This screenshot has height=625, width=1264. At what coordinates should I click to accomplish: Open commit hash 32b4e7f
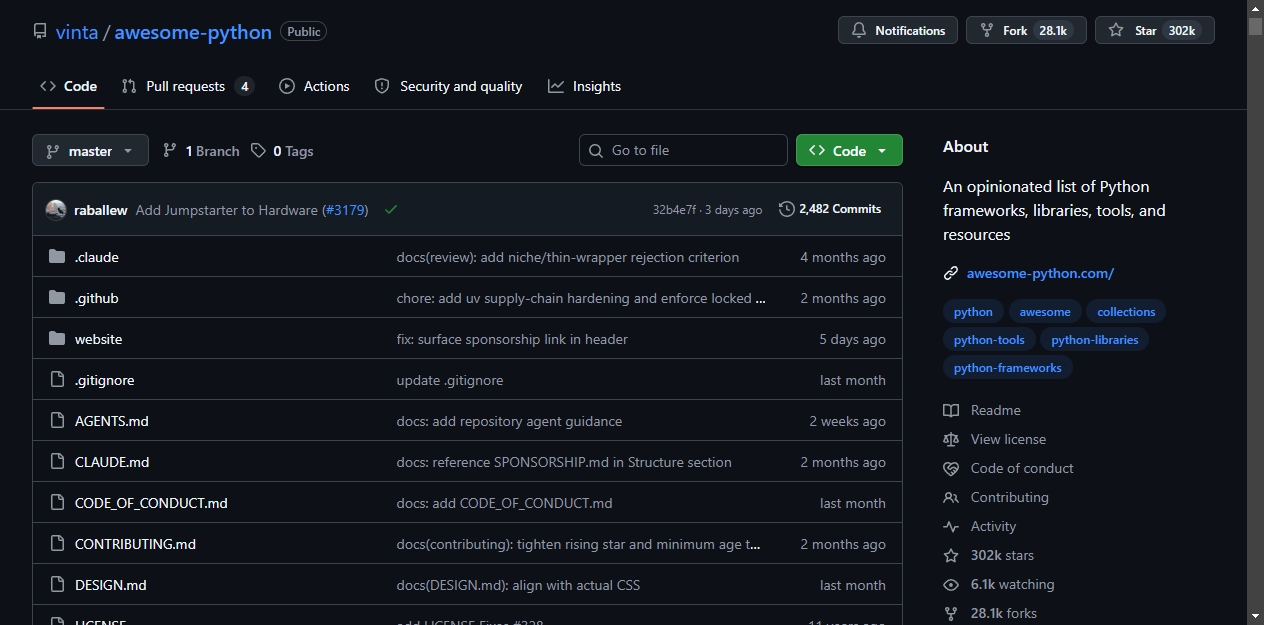[675, 210]
